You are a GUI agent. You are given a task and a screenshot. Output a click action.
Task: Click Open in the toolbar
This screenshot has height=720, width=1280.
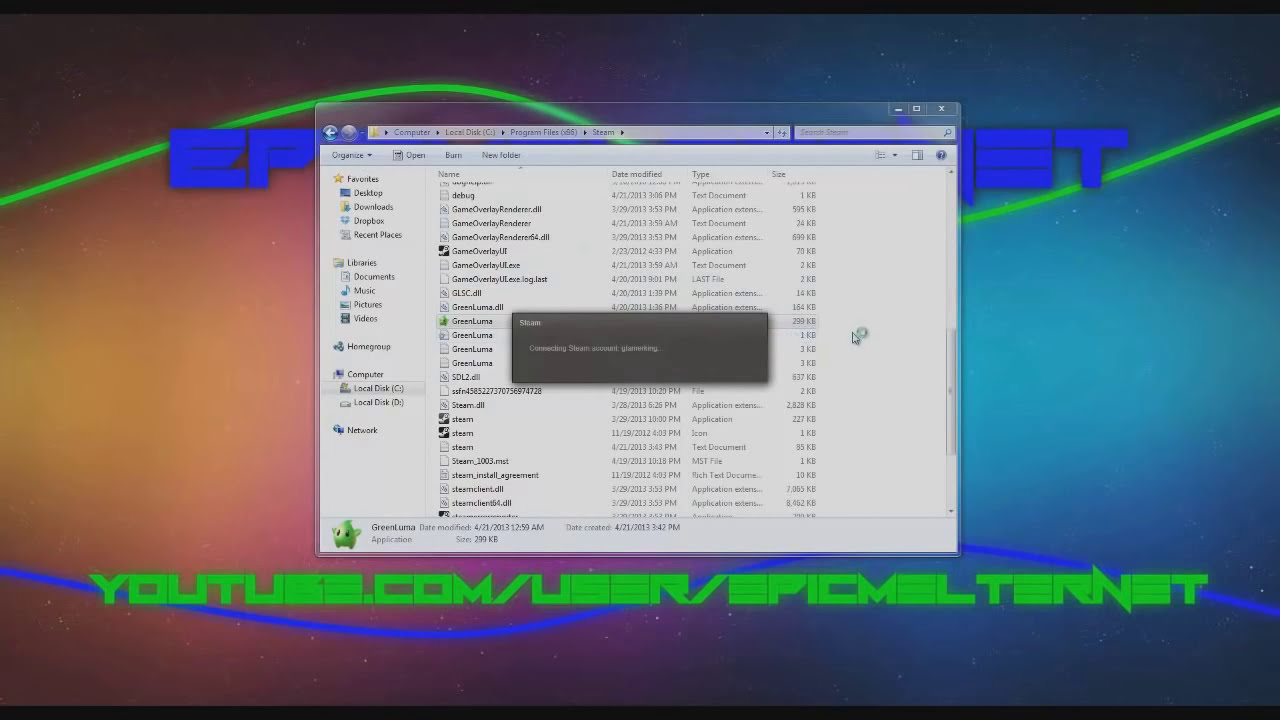click(x=409, y=155)
